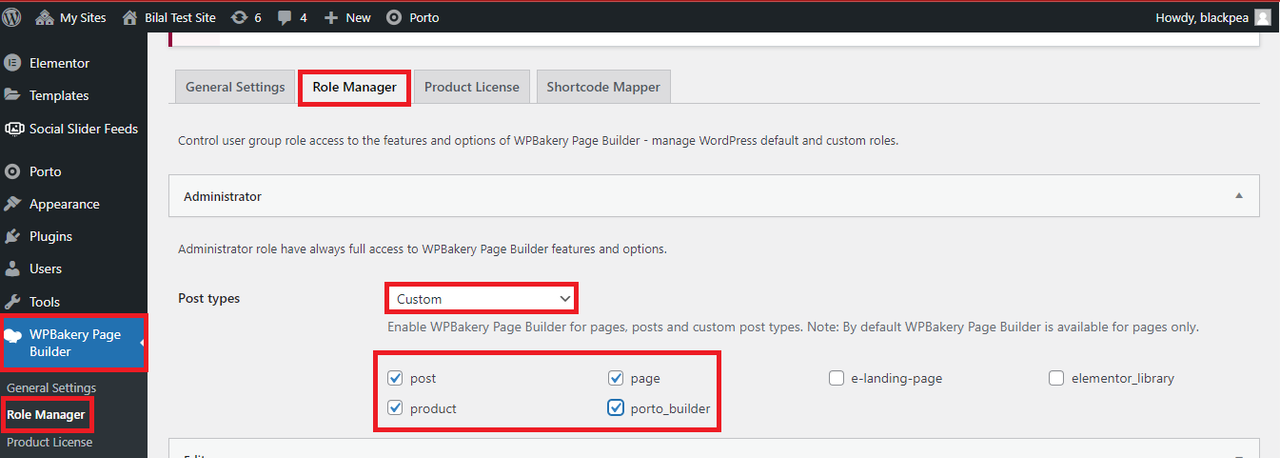Collapse the Administrator section arrow
This screenshot has height=458, width=1280.
1240,197
